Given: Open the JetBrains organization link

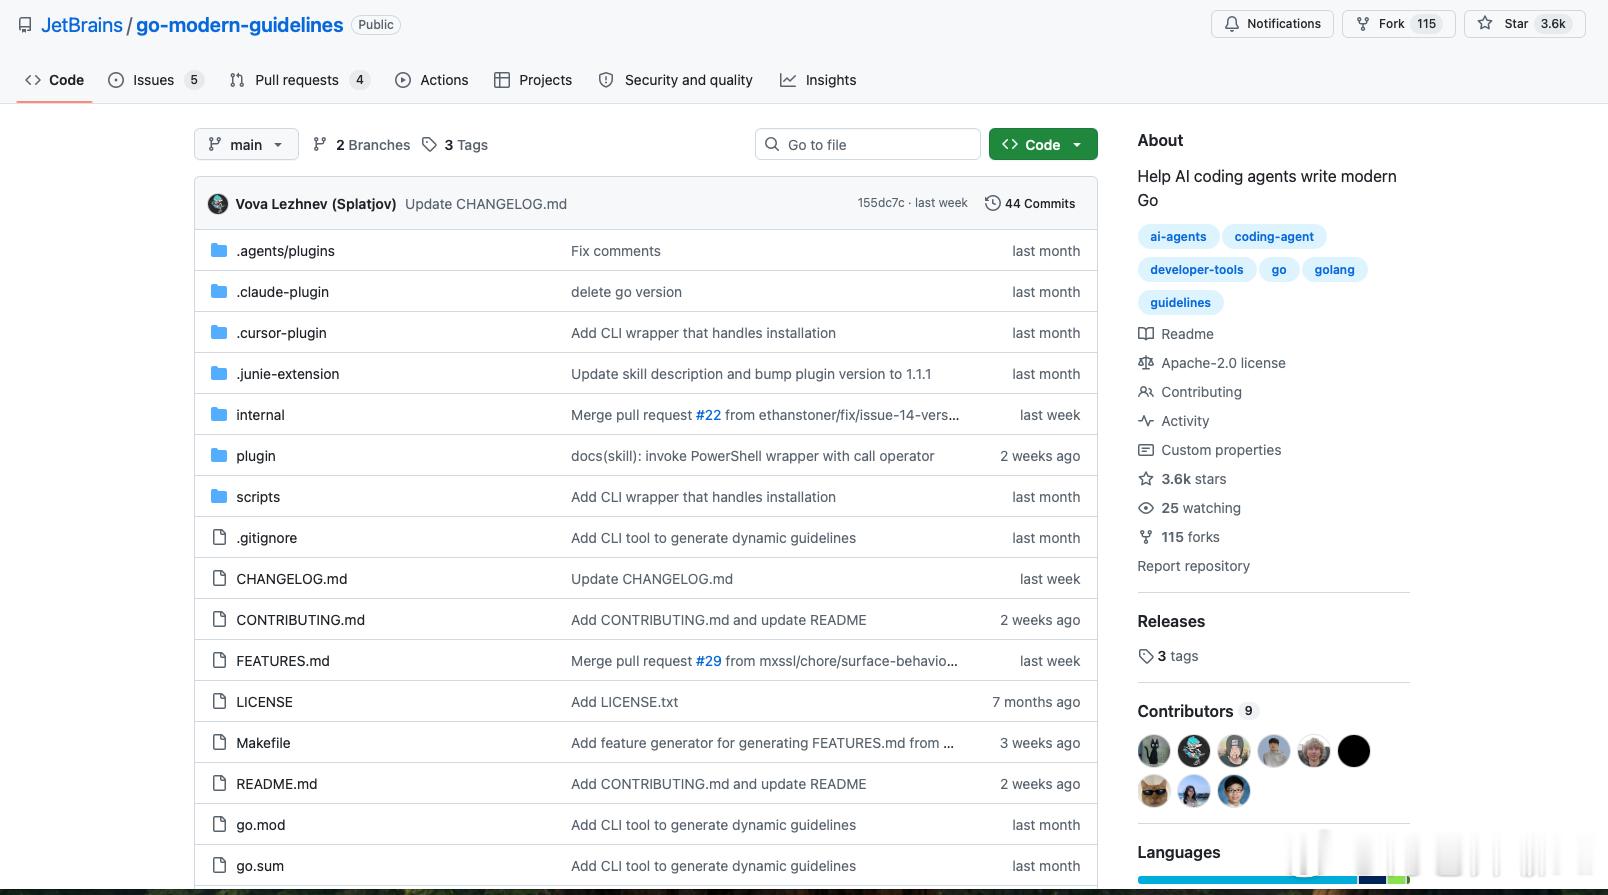Looking at the screenshot, I should click(x=82, y=25).
